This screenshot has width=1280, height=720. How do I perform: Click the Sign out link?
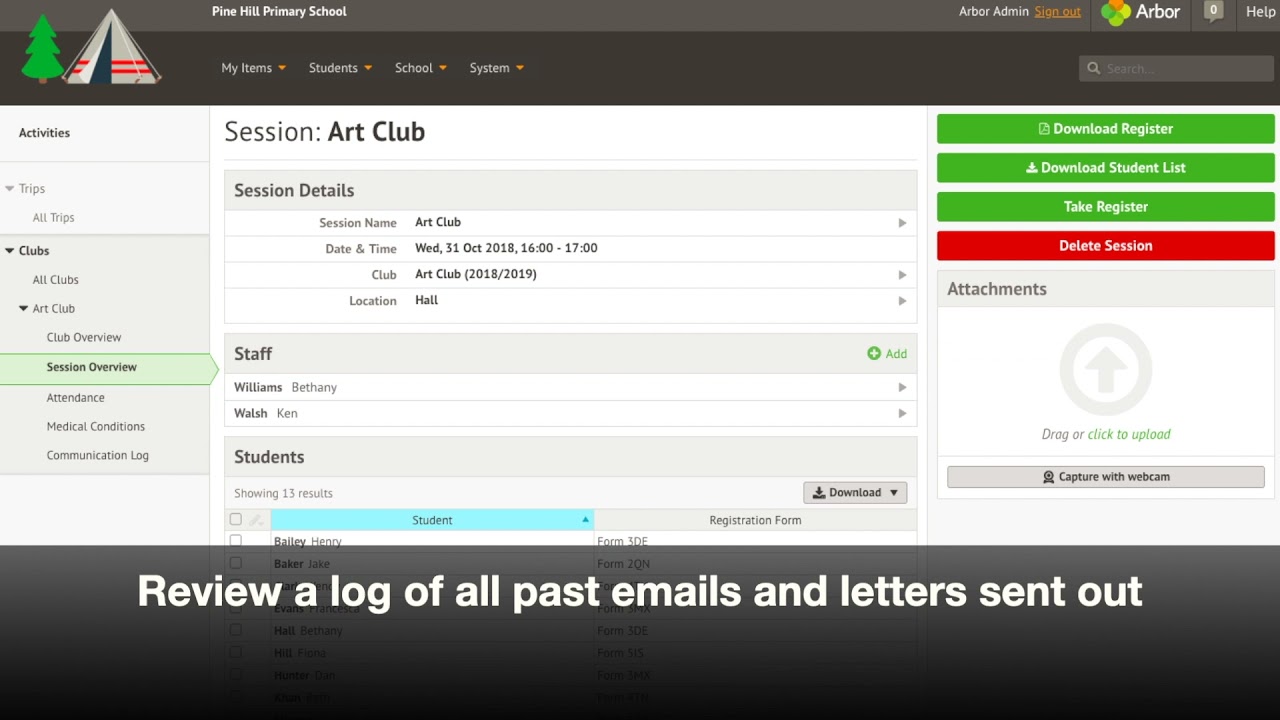(x=1058, y=12)
